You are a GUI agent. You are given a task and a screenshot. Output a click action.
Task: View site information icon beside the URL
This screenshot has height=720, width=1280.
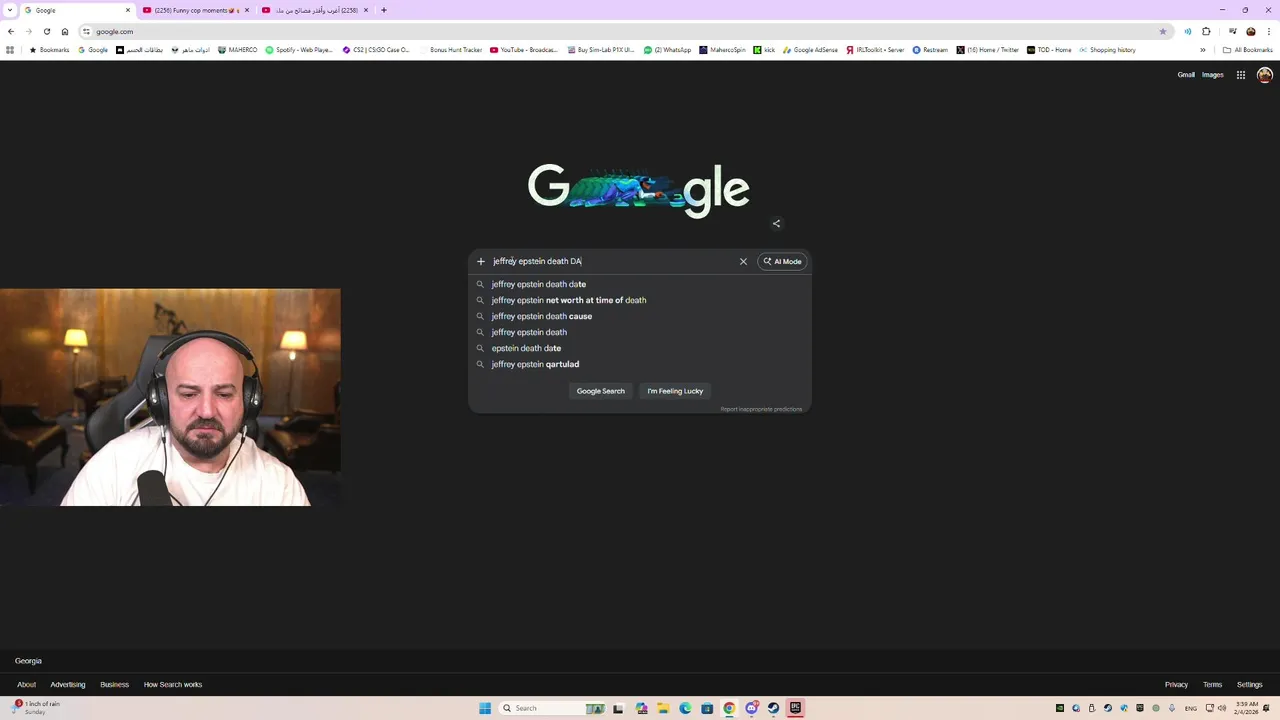tap(87, 31)
